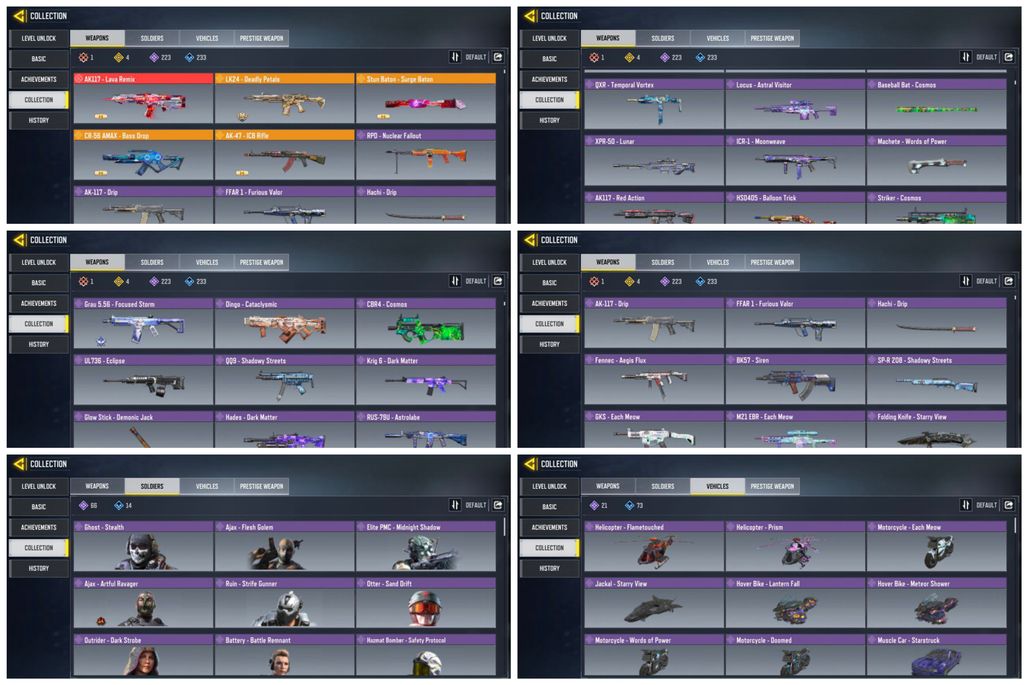Viewport: 1028px width, 685px height.
Task: Select the epic filter icon showing 66
Action: click(x=83, y=505)
